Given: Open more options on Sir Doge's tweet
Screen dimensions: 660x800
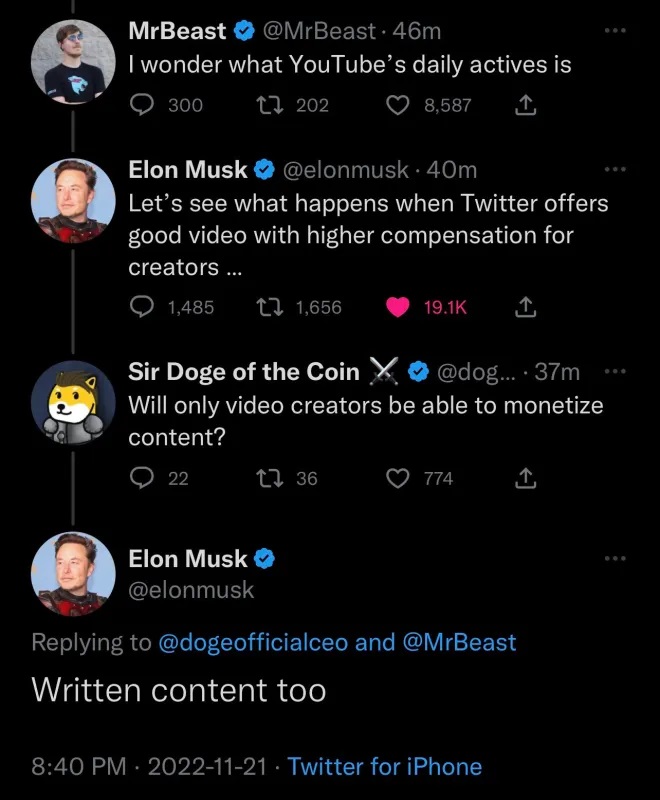Looking at the screenshot, I should pos(614,372).
